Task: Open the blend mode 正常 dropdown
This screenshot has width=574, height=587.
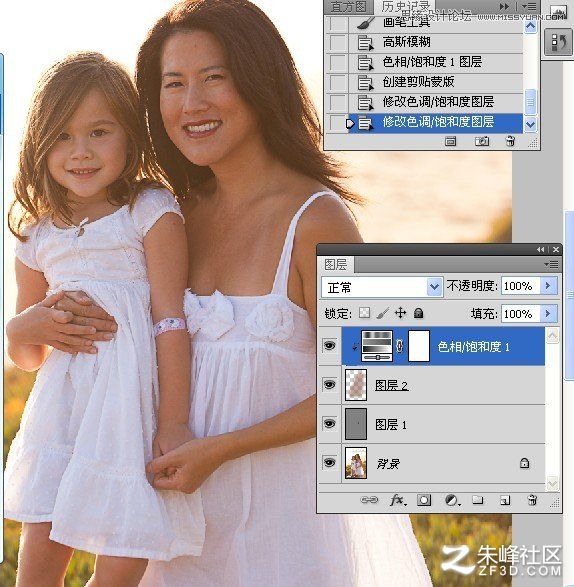Action: point(382,288)
